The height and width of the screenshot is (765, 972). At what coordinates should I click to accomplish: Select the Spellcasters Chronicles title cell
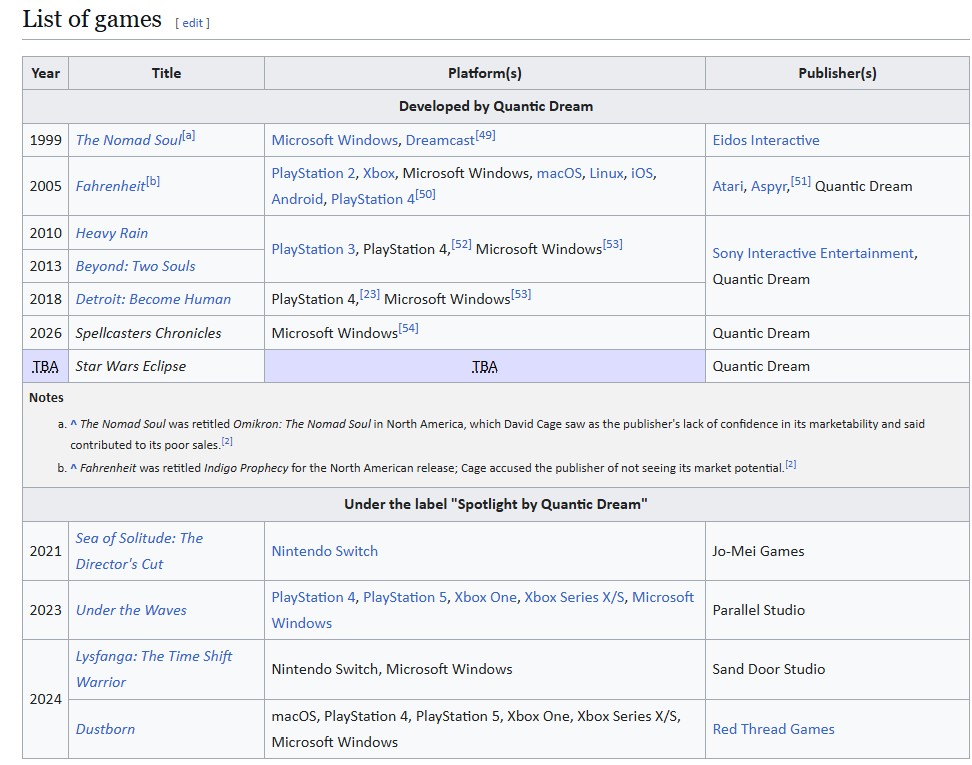[166, 333]
